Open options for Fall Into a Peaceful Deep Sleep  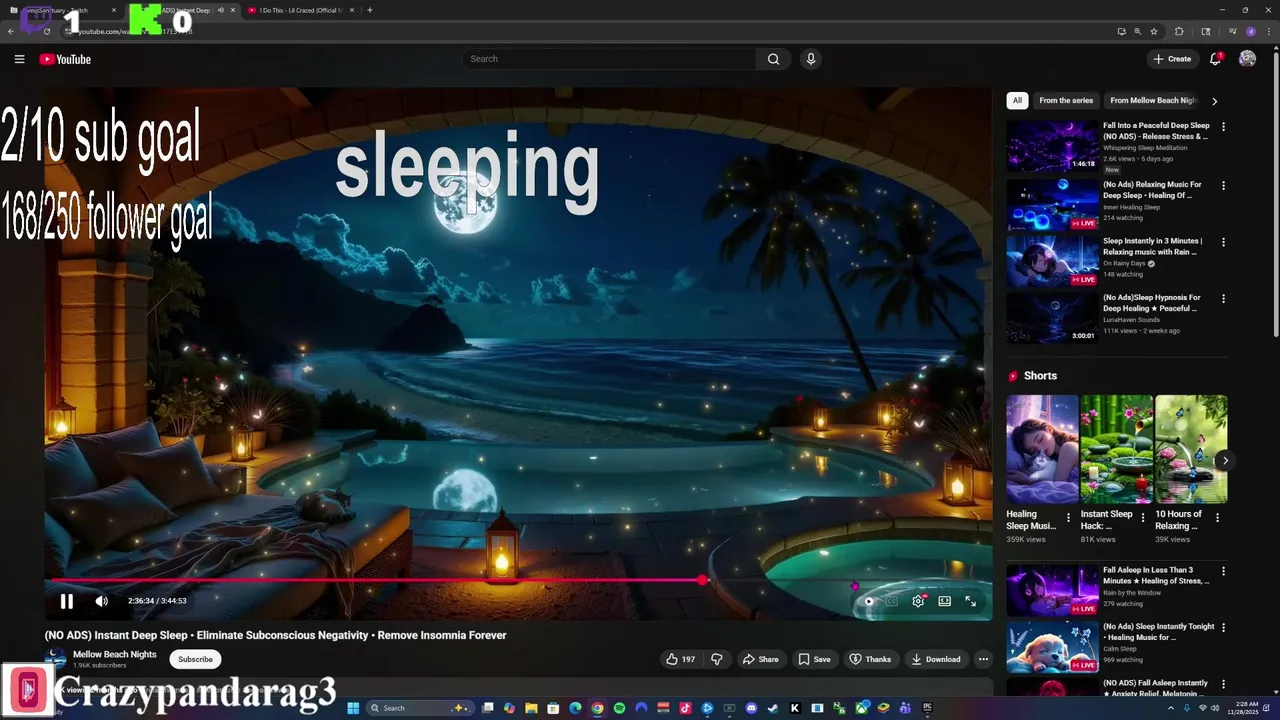click(1223, 127)
